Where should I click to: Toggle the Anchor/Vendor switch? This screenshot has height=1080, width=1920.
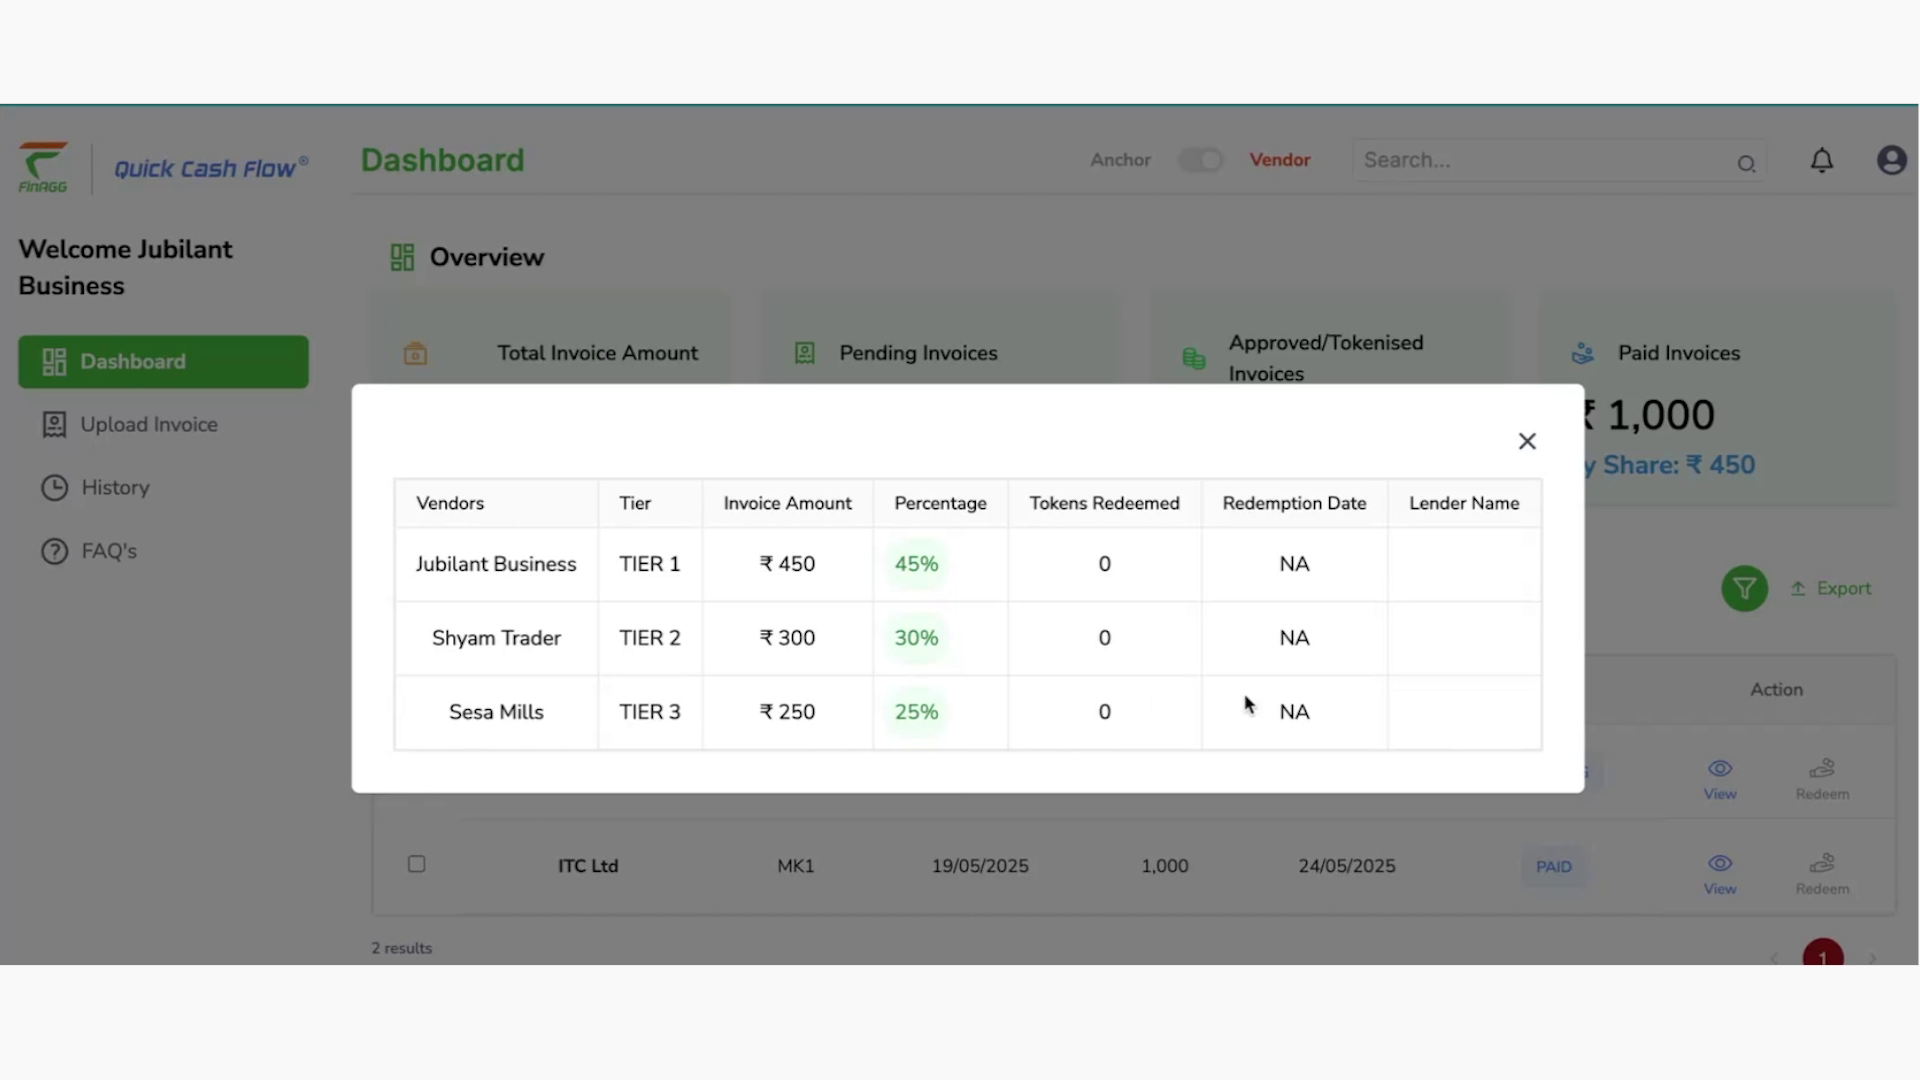click(x=1200, y=160)
